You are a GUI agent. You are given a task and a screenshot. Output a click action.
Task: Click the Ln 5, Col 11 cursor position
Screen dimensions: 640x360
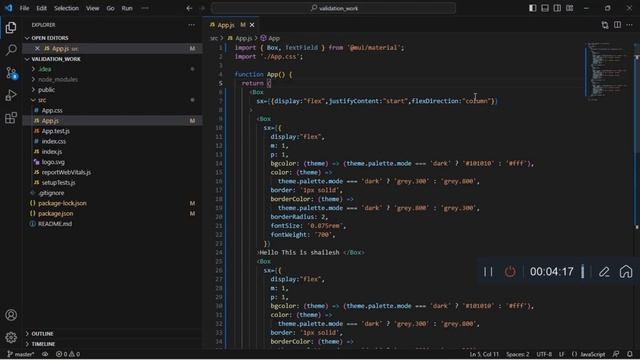point(484,354)
